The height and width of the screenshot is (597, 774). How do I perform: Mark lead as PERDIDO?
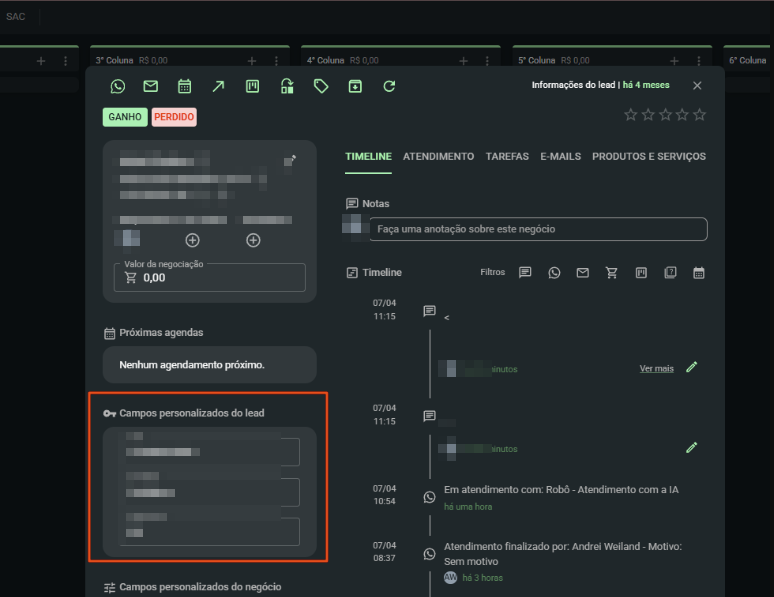coord(174,117)
